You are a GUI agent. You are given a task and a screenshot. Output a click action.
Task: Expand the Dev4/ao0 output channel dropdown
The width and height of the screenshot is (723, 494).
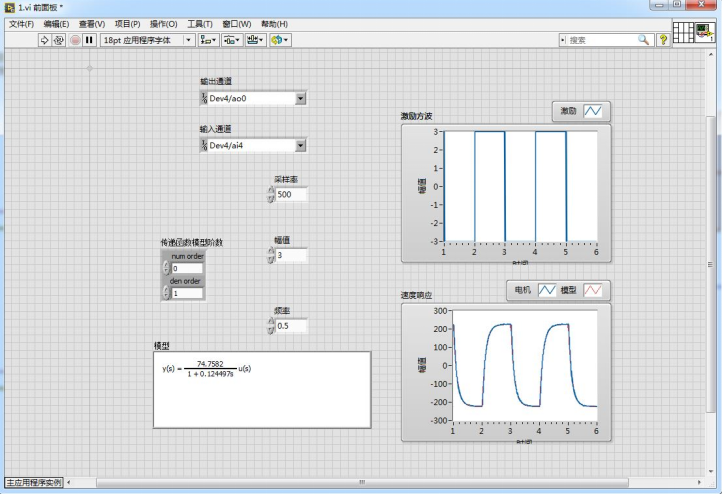[300, 99]
